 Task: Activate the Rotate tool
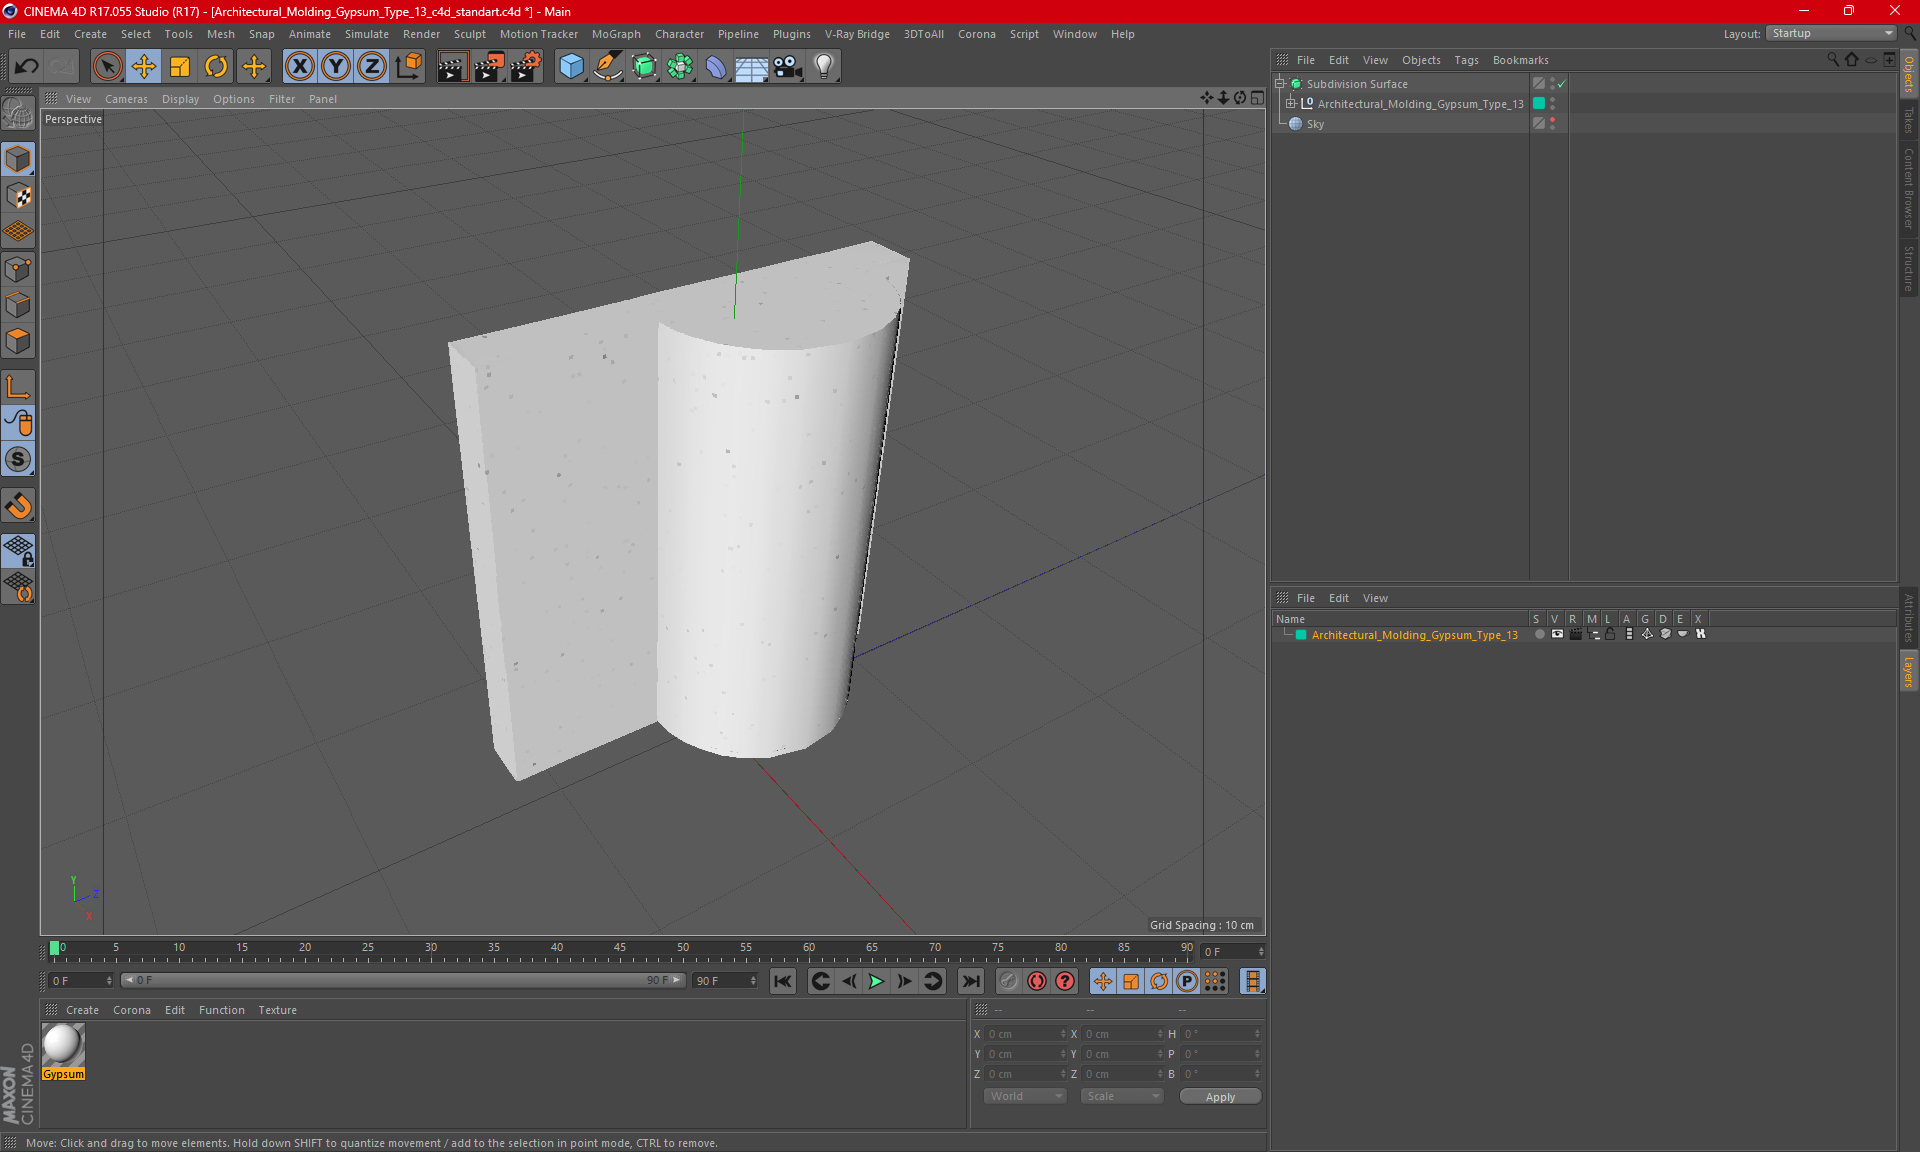coord(216,67)
